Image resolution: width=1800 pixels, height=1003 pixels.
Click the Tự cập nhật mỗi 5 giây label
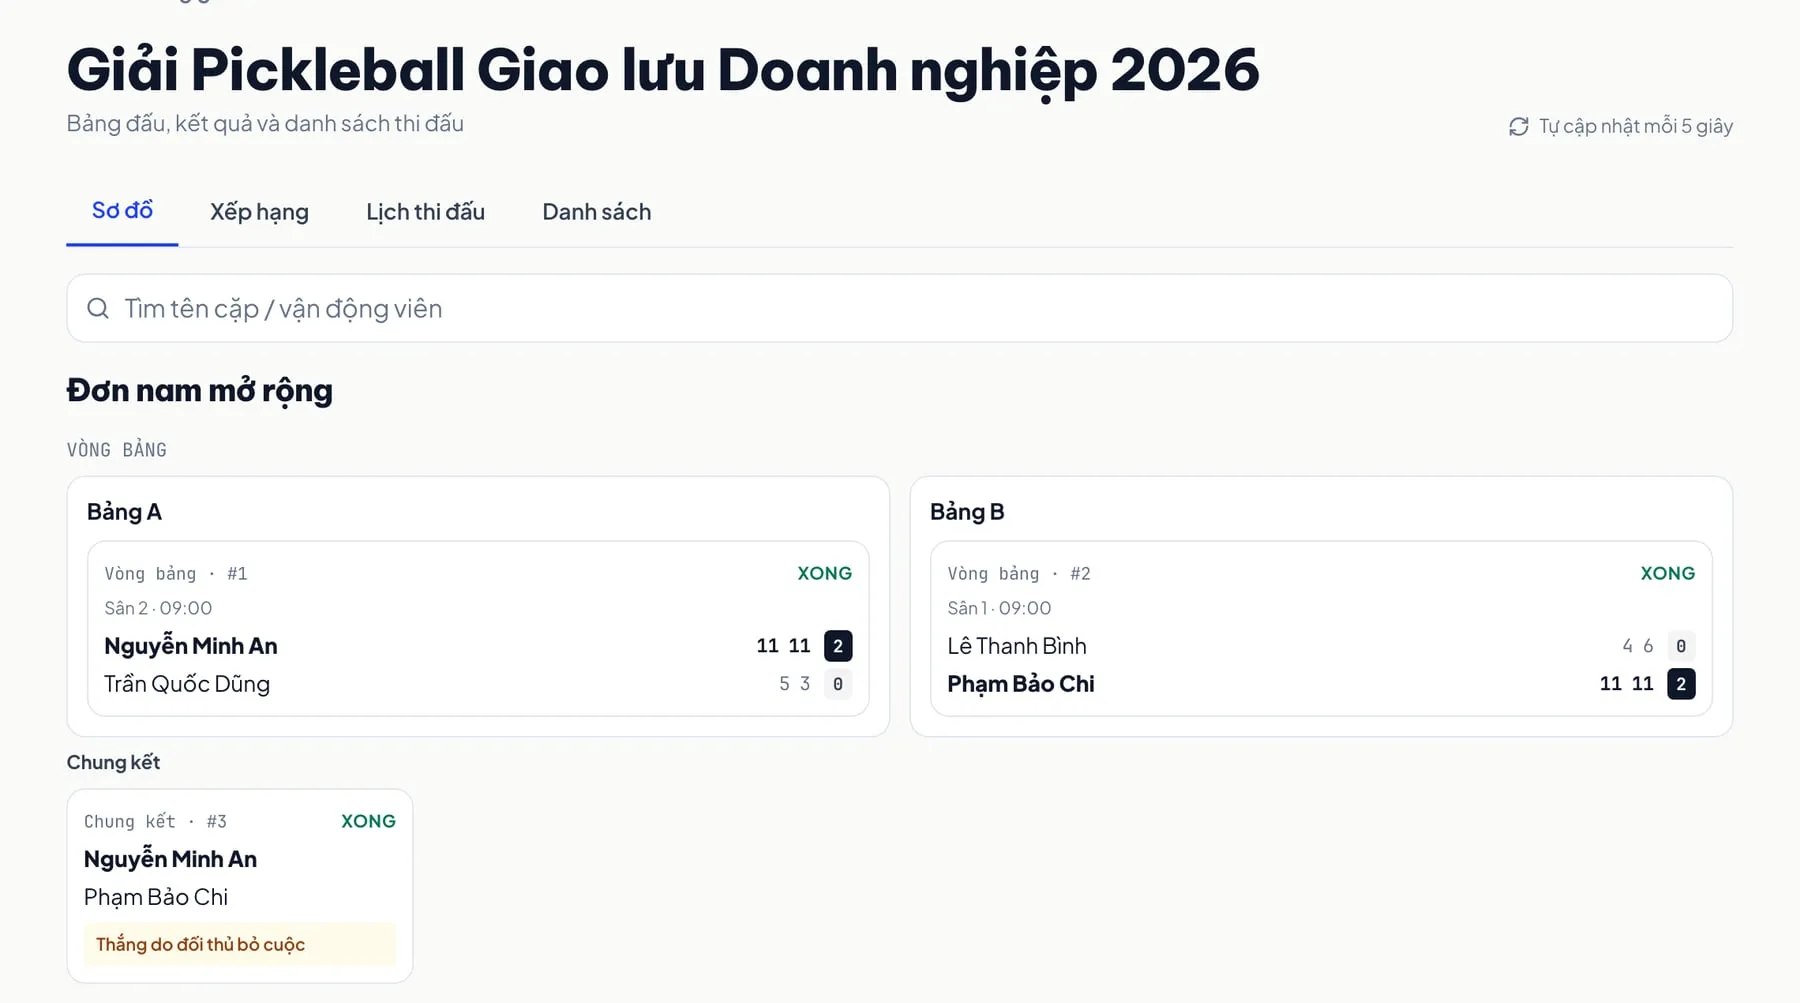click(1636, 126)
